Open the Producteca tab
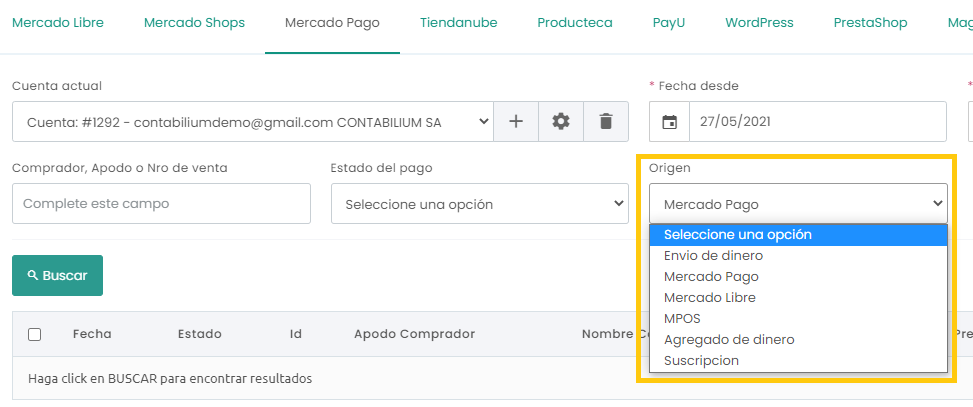Screen dimensions: 973x407 coord(575,23)
